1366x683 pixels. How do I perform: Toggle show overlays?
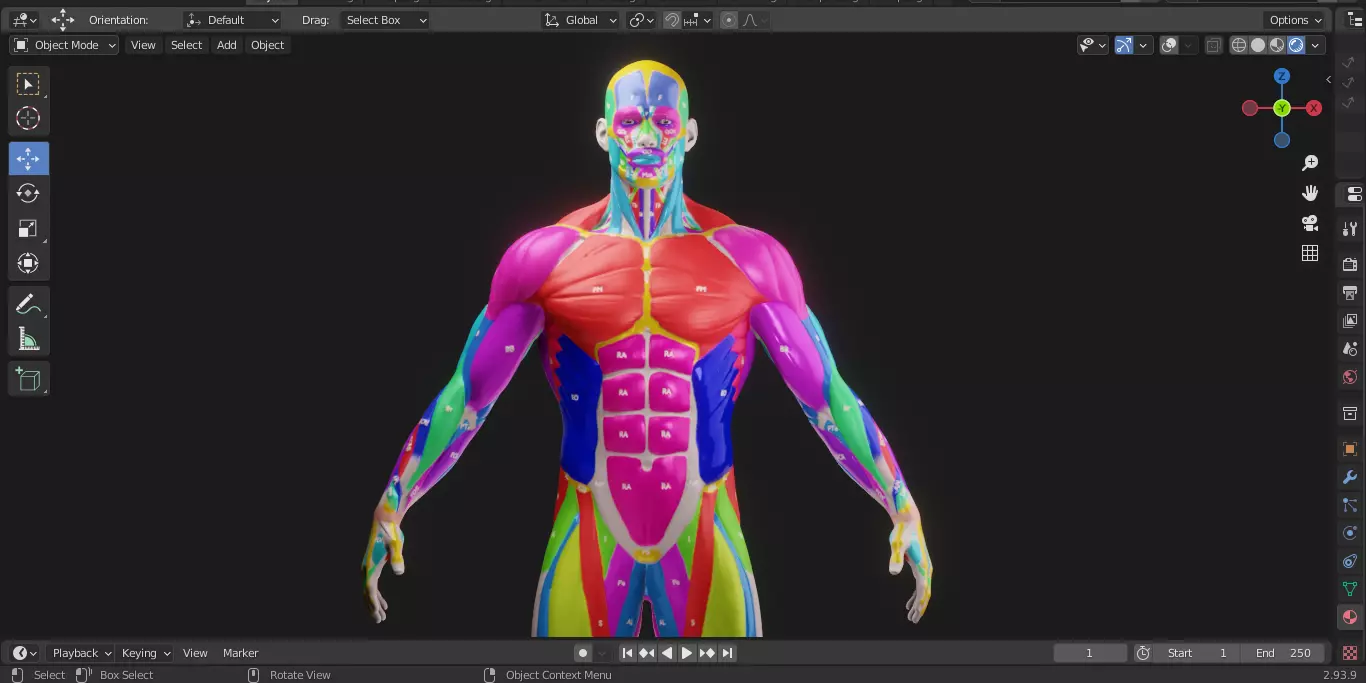point(1169,45)
